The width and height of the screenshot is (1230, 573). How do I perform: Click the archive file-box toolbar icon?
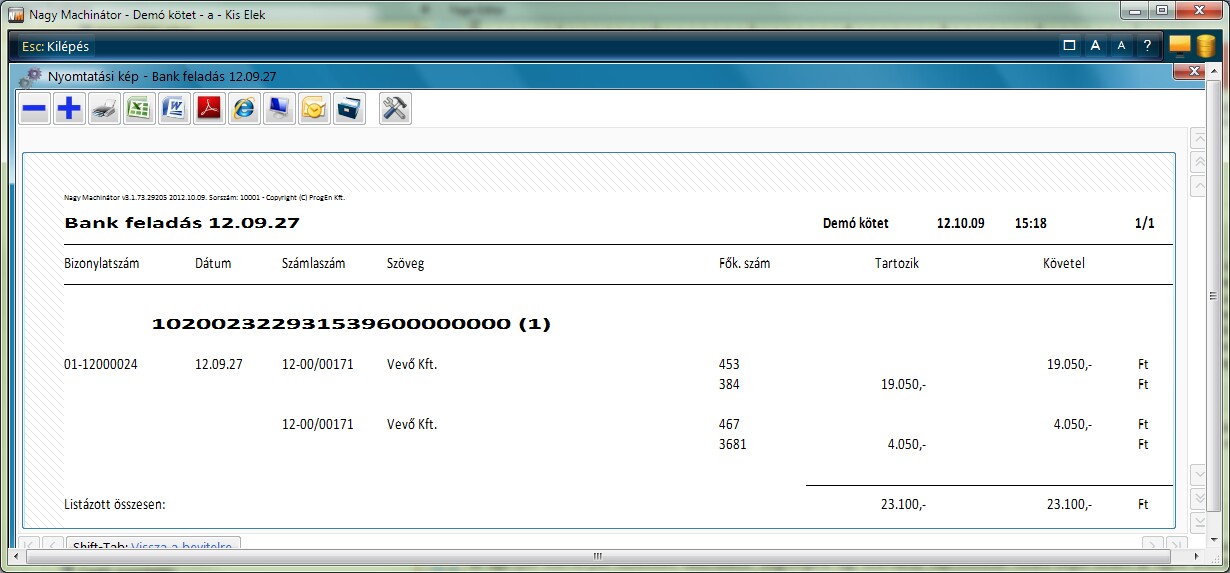[x=349, y=109]
